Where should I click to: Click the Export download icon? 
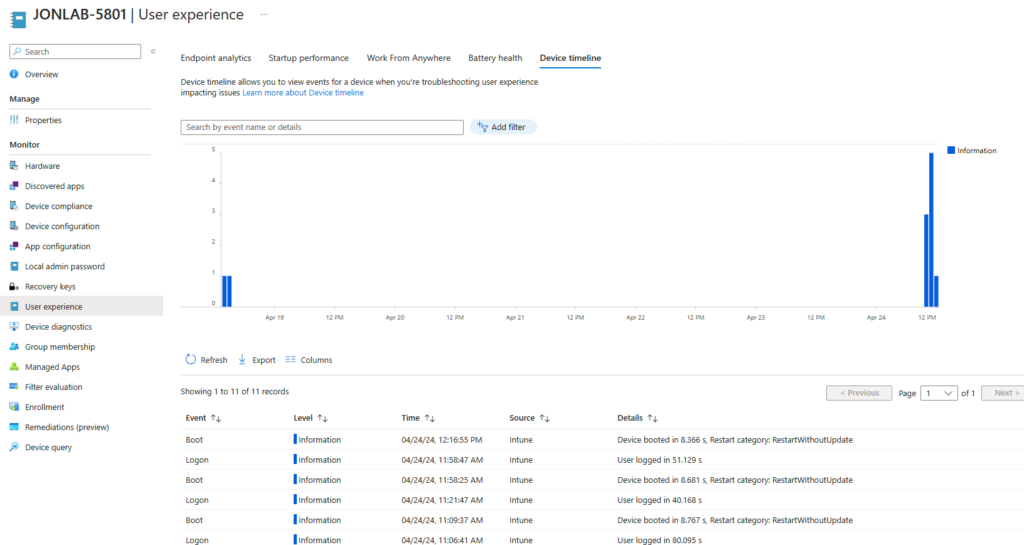[x=242, y=360]
